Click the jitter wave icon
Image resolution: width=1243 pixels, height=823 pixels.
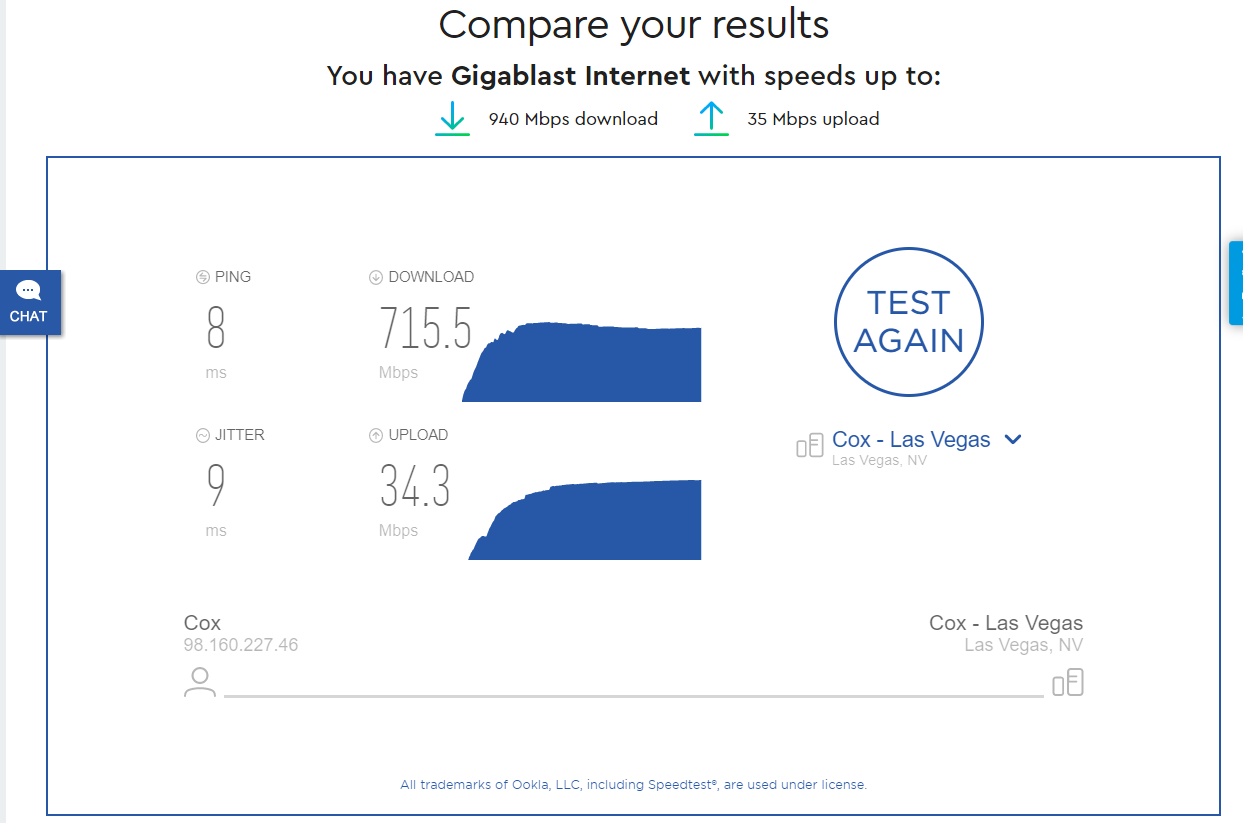tap(203, 435)
